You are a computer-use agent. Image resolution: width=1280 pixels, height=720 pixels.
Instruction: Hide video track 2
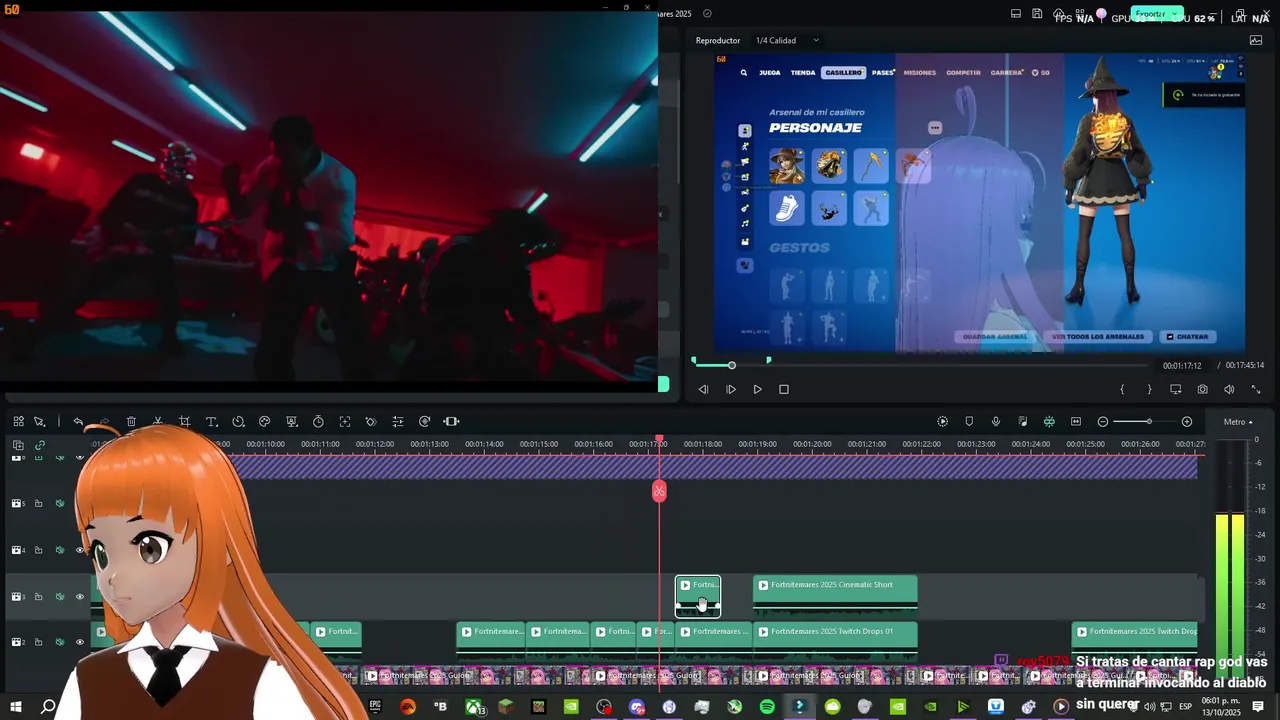point(80,642)
